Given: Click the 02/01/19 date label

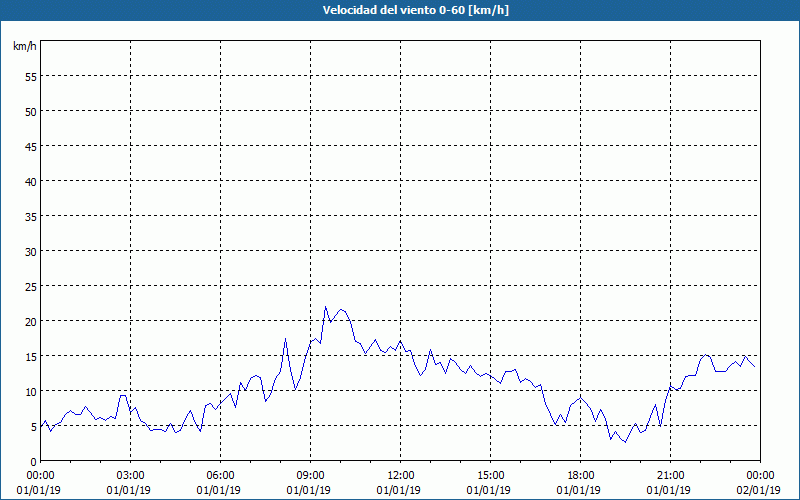Looking at the screenshot, I should click(x=759, y=490).
